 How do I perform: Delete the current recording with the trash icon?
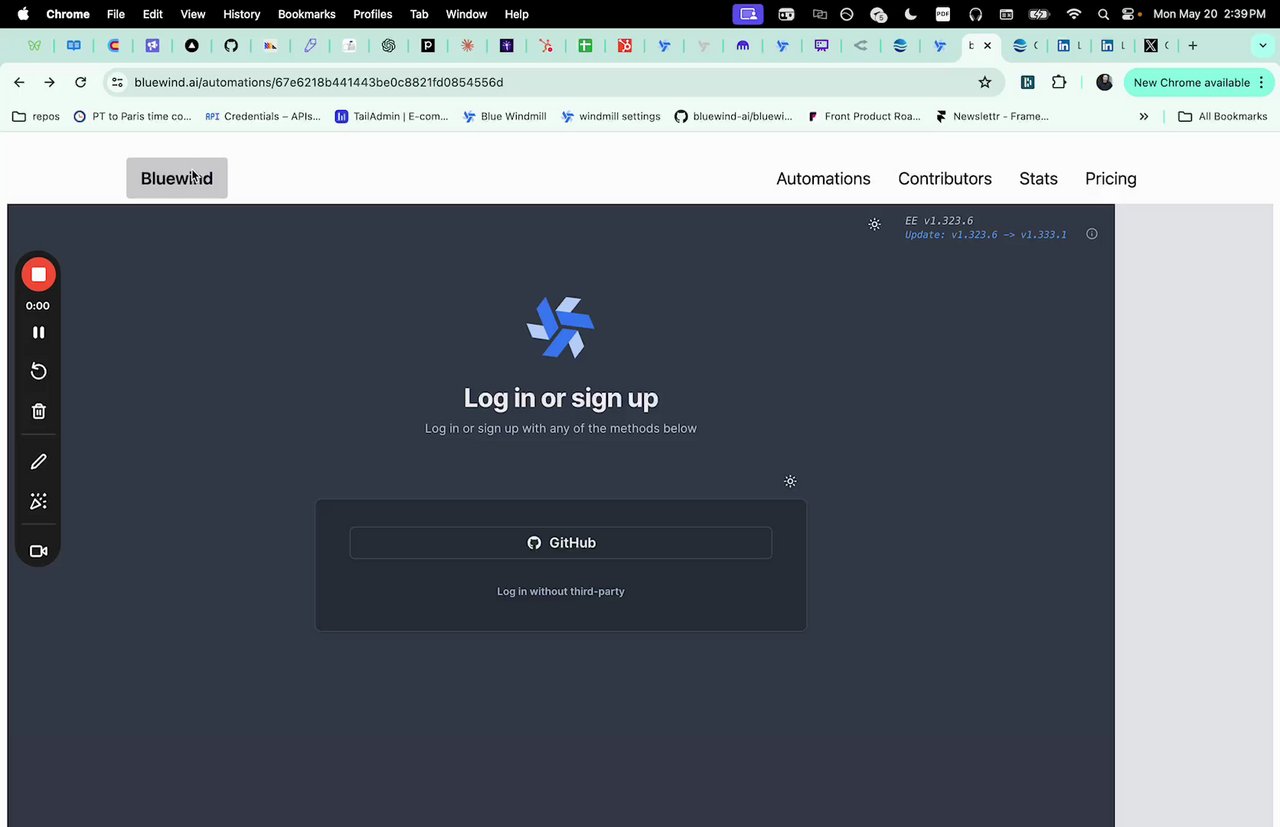[x=38, y=411]
